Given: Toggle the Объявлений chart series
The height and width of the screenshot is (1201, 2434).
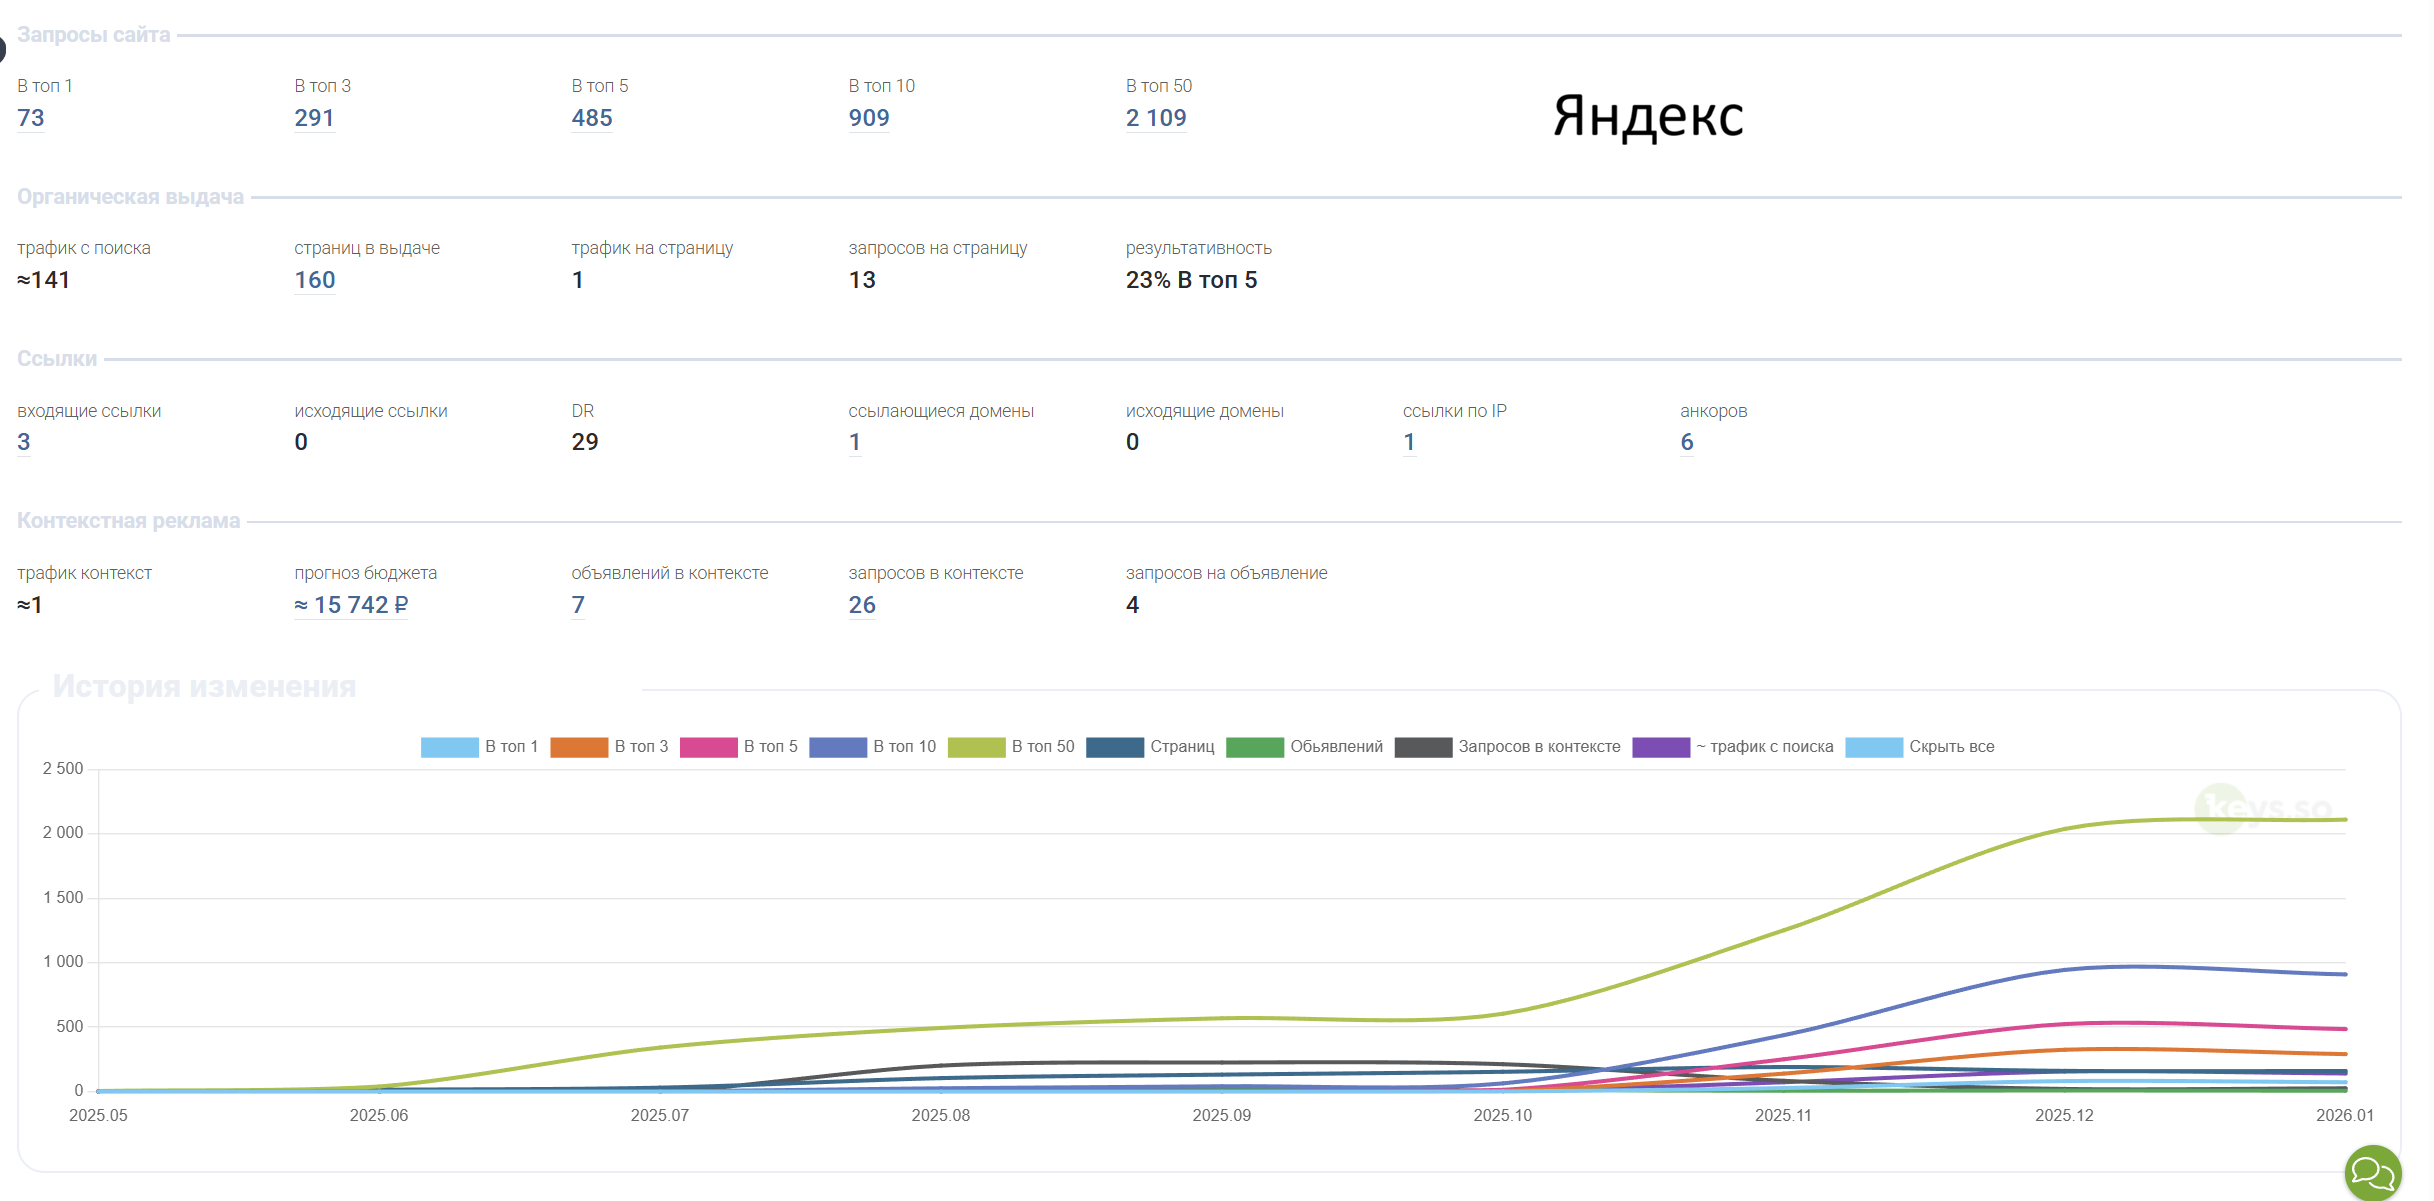Looking at the screenshot, I should 1304,747.
